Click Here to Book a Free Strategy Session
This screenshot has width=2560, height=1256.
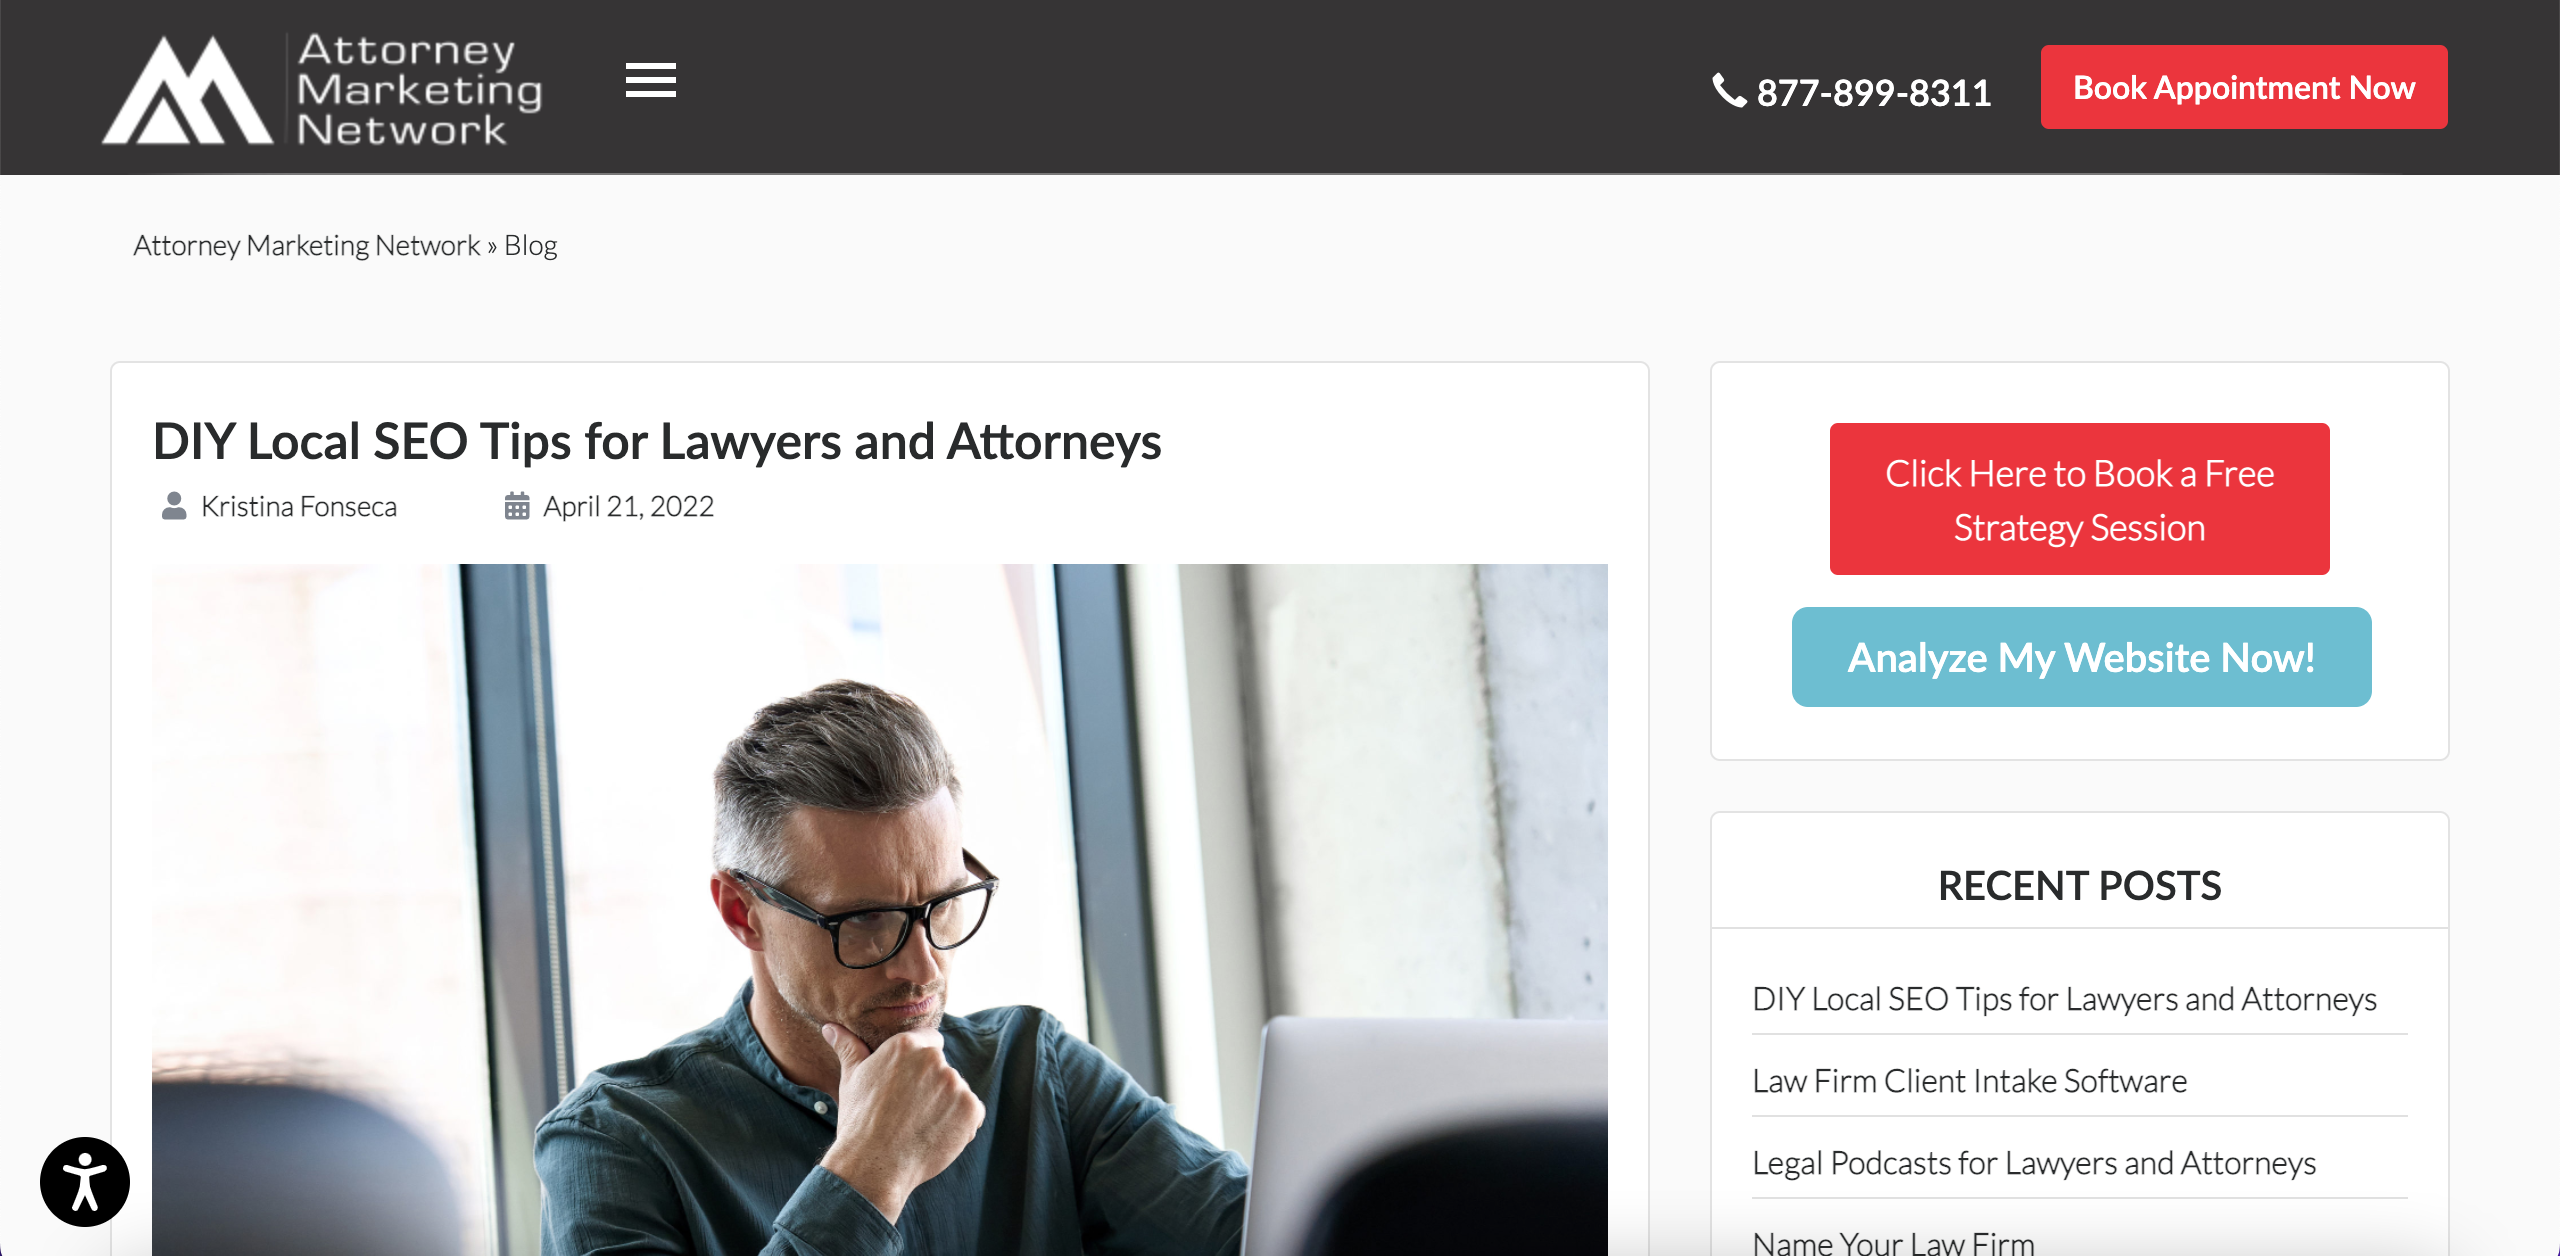pyautogui.click(x=2080, y=499)
